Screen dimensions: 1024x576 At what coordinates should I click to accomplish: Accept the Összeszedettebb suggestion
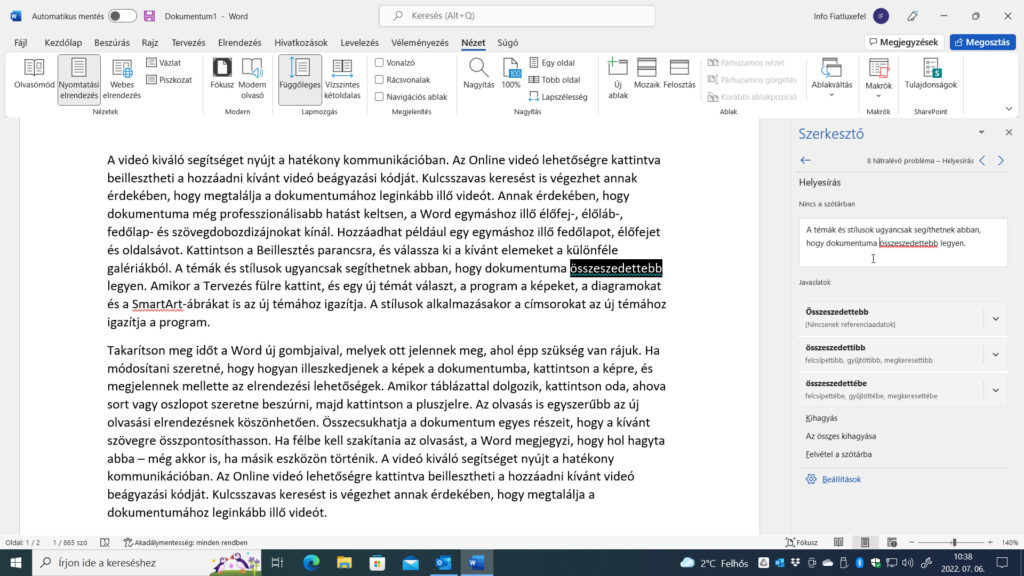[x=891, y=318]
